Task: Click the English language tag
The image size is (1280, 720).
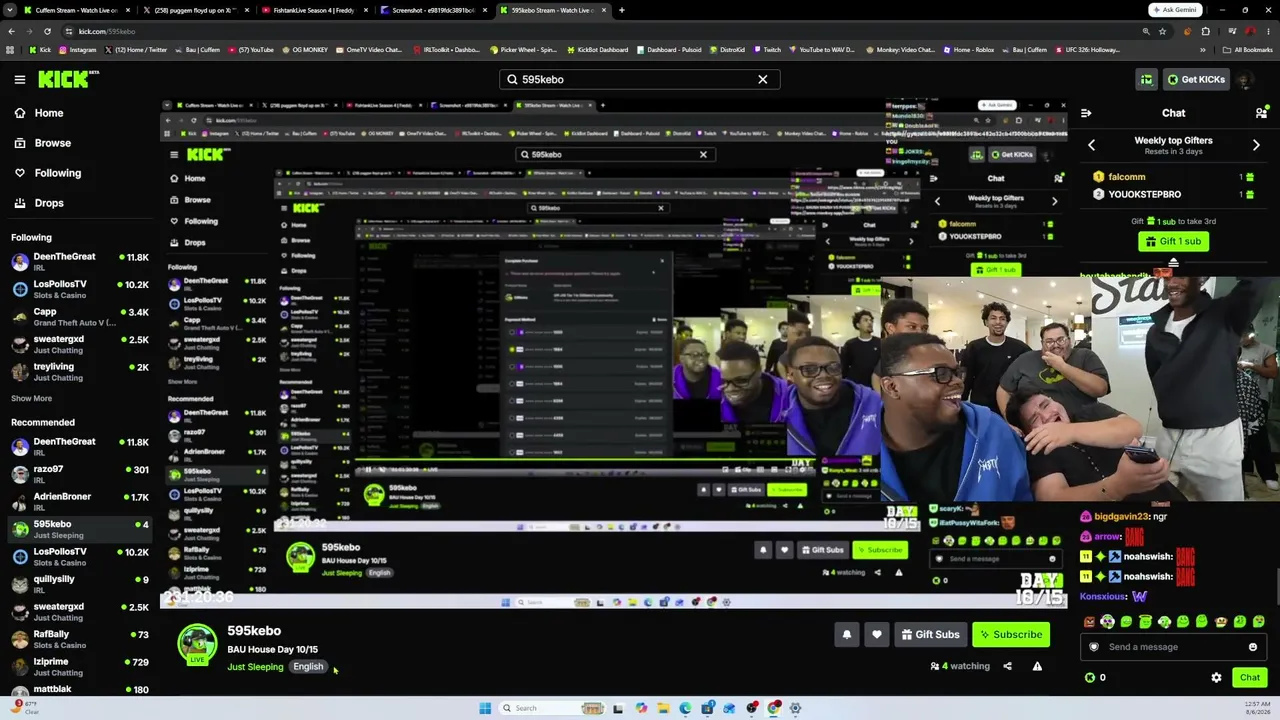Action: click(x=308, y=667)
